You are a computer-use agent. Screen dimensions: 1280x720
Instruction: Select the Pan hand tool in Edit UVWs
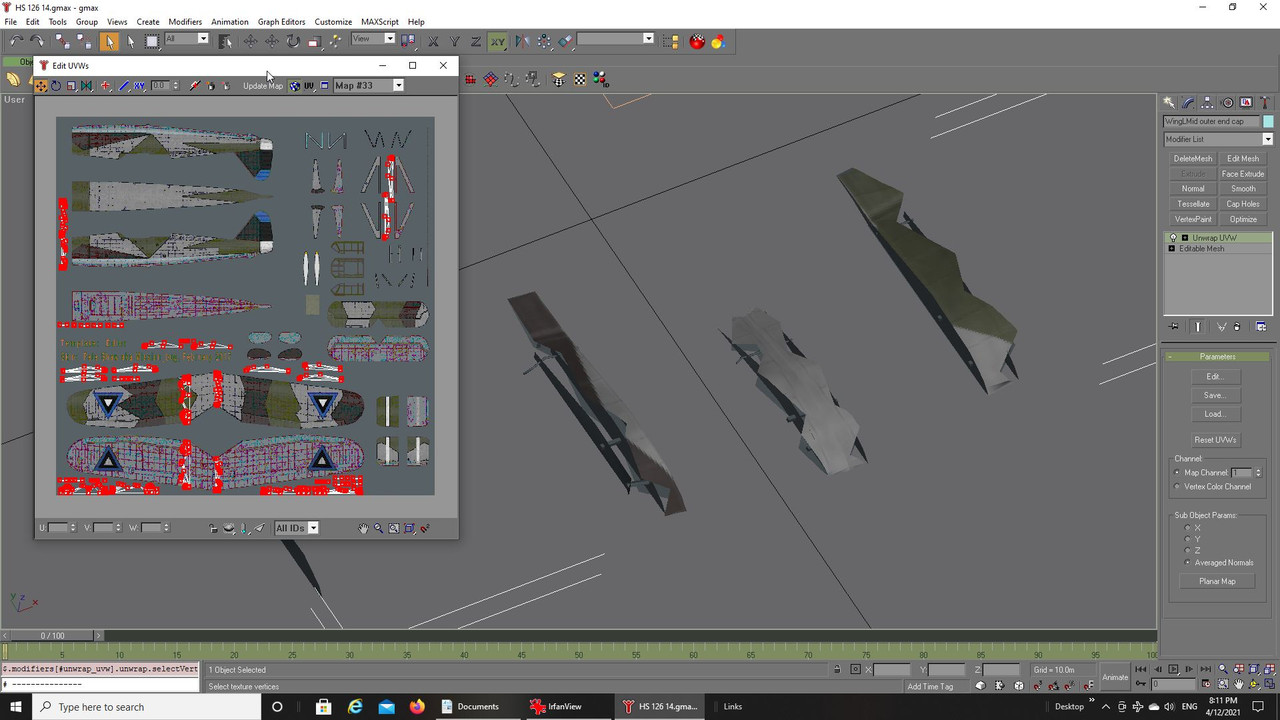[x=363, y=528]
